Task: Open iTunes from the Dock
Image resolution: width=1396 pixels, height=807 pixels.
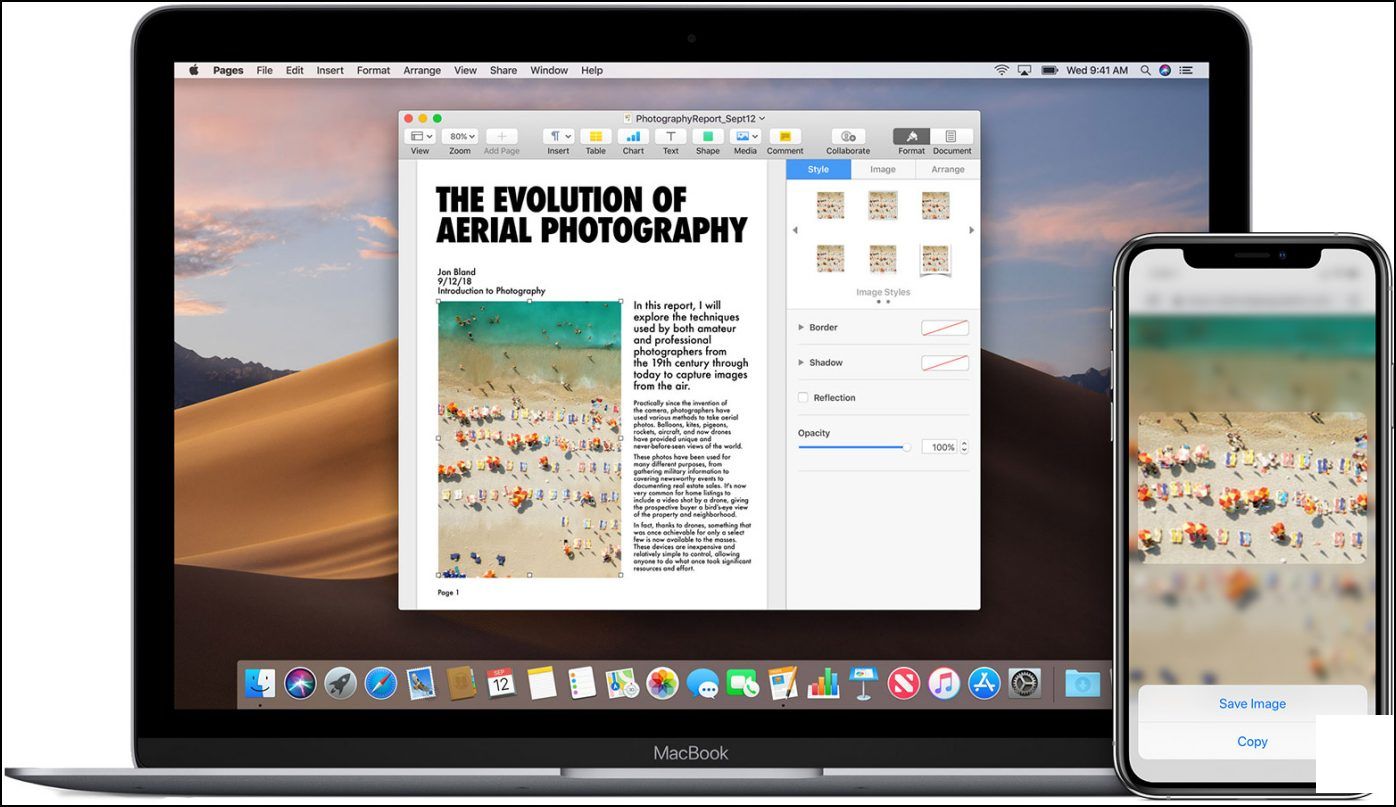Action: [944, 683]
